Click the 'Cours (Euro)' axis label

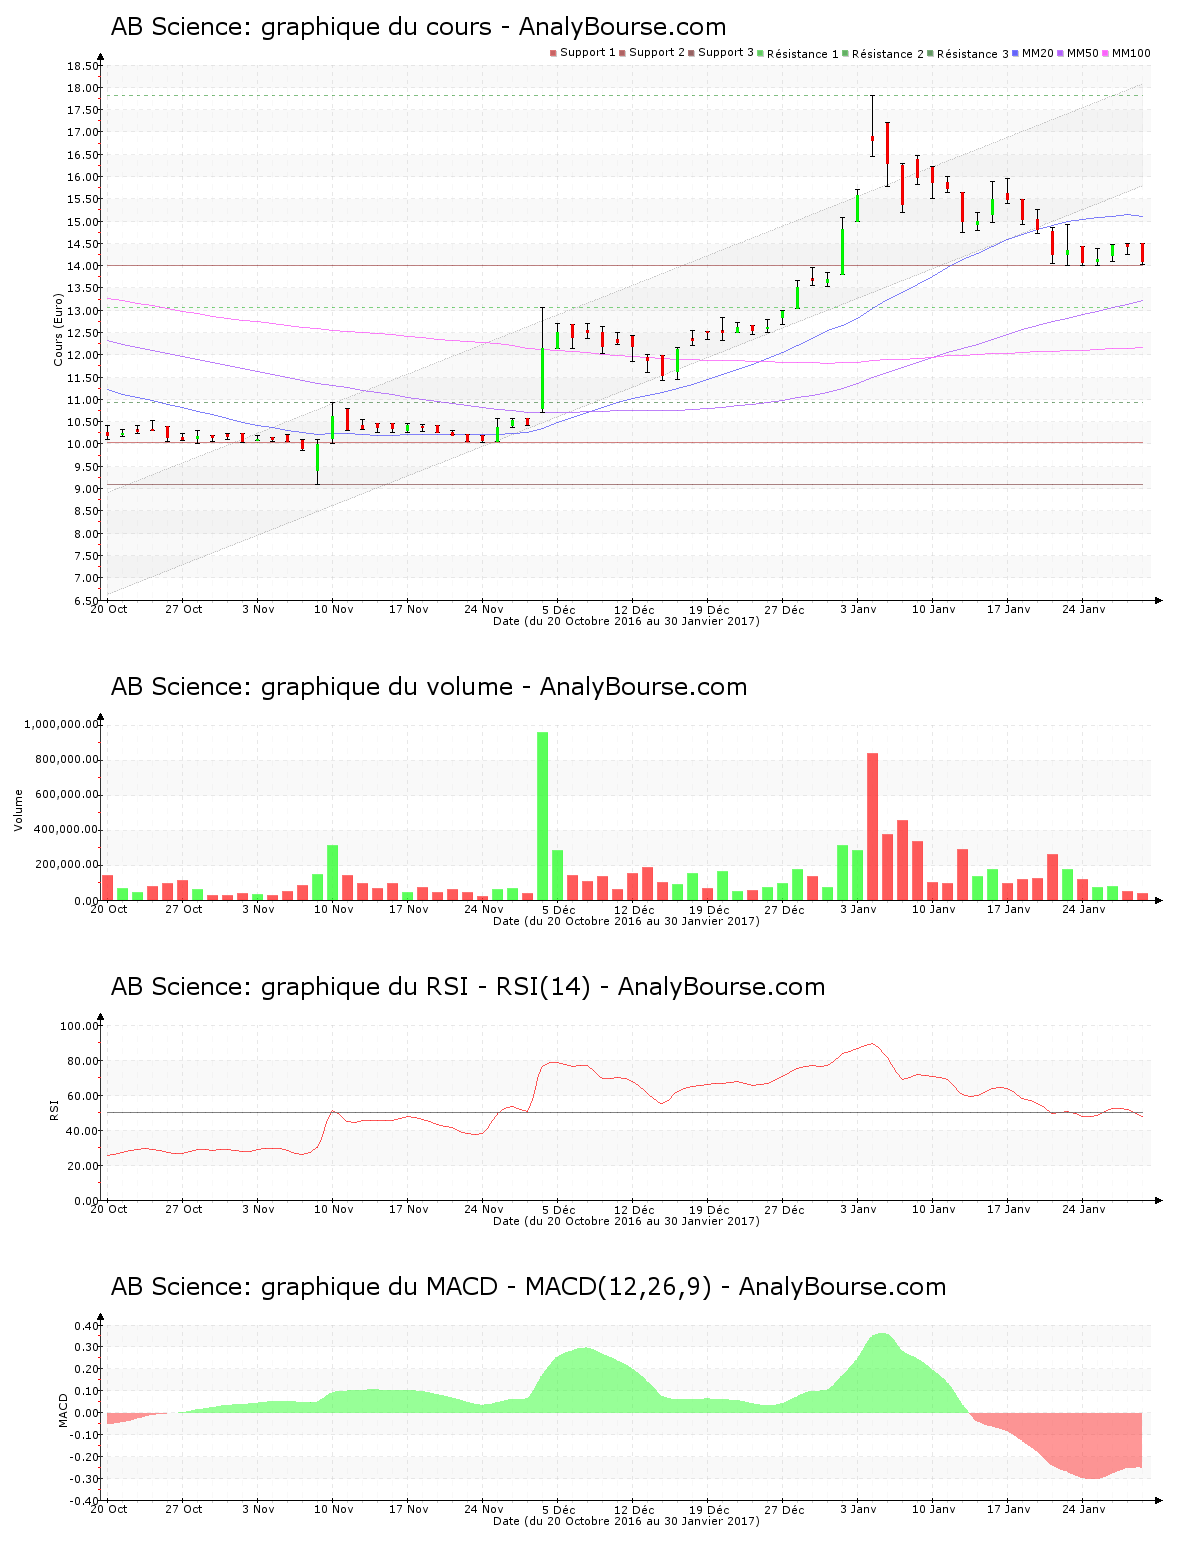click(x=59, y=329)
